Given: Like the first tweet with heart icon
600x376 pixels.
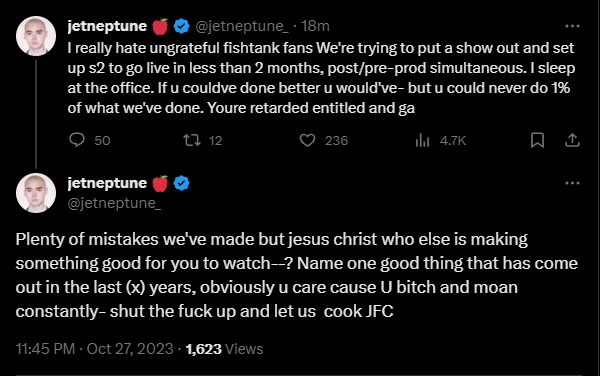Looking at the screenshot, I should pos(307,140).
